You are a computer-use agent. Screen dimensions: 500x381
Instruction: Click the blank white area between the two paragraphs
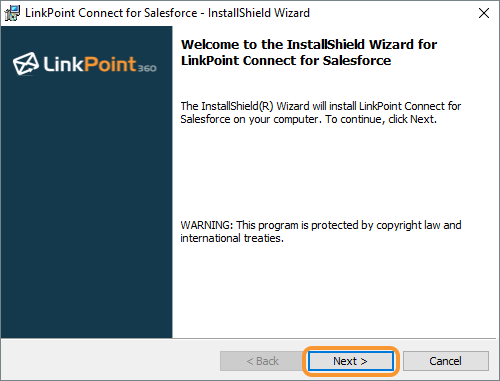coord(320,172)
